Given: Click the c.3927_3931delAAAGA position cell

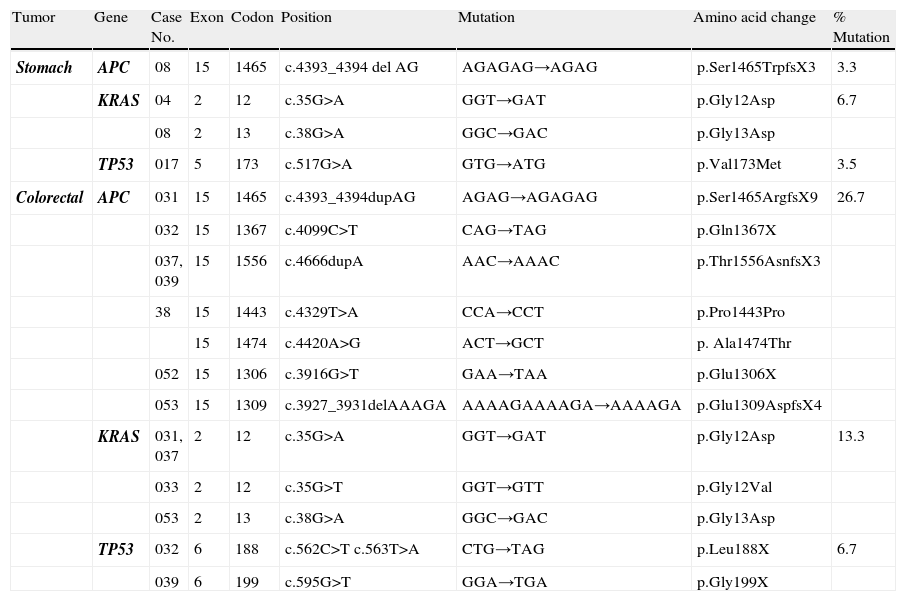Looking at the screenshot, I should coord(365,406).
